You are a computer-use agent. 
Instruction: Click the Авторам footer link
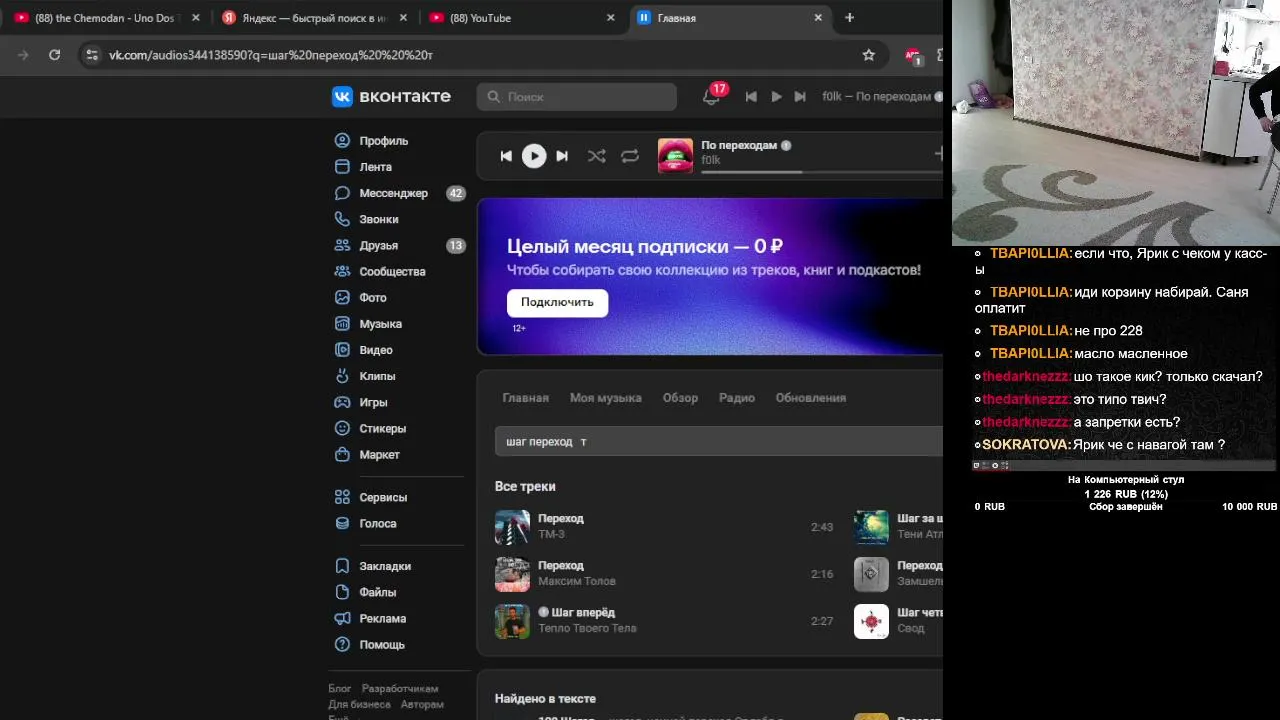[422, 704]
